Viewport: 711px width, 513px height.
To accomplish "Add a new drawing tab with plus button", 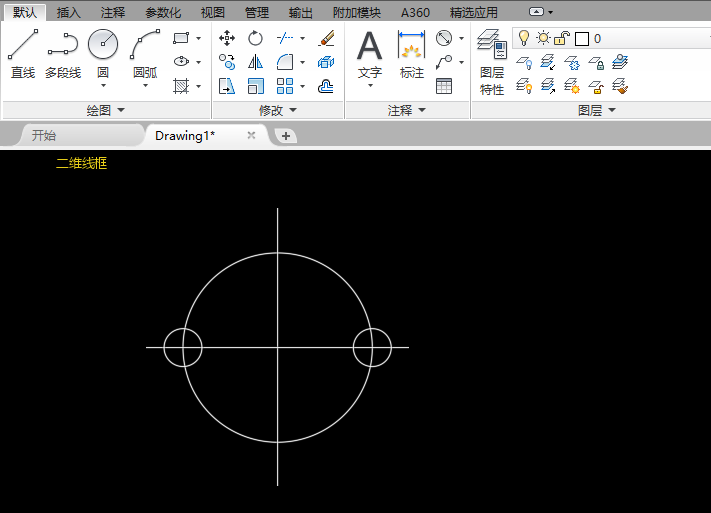I will click(286, 135).
